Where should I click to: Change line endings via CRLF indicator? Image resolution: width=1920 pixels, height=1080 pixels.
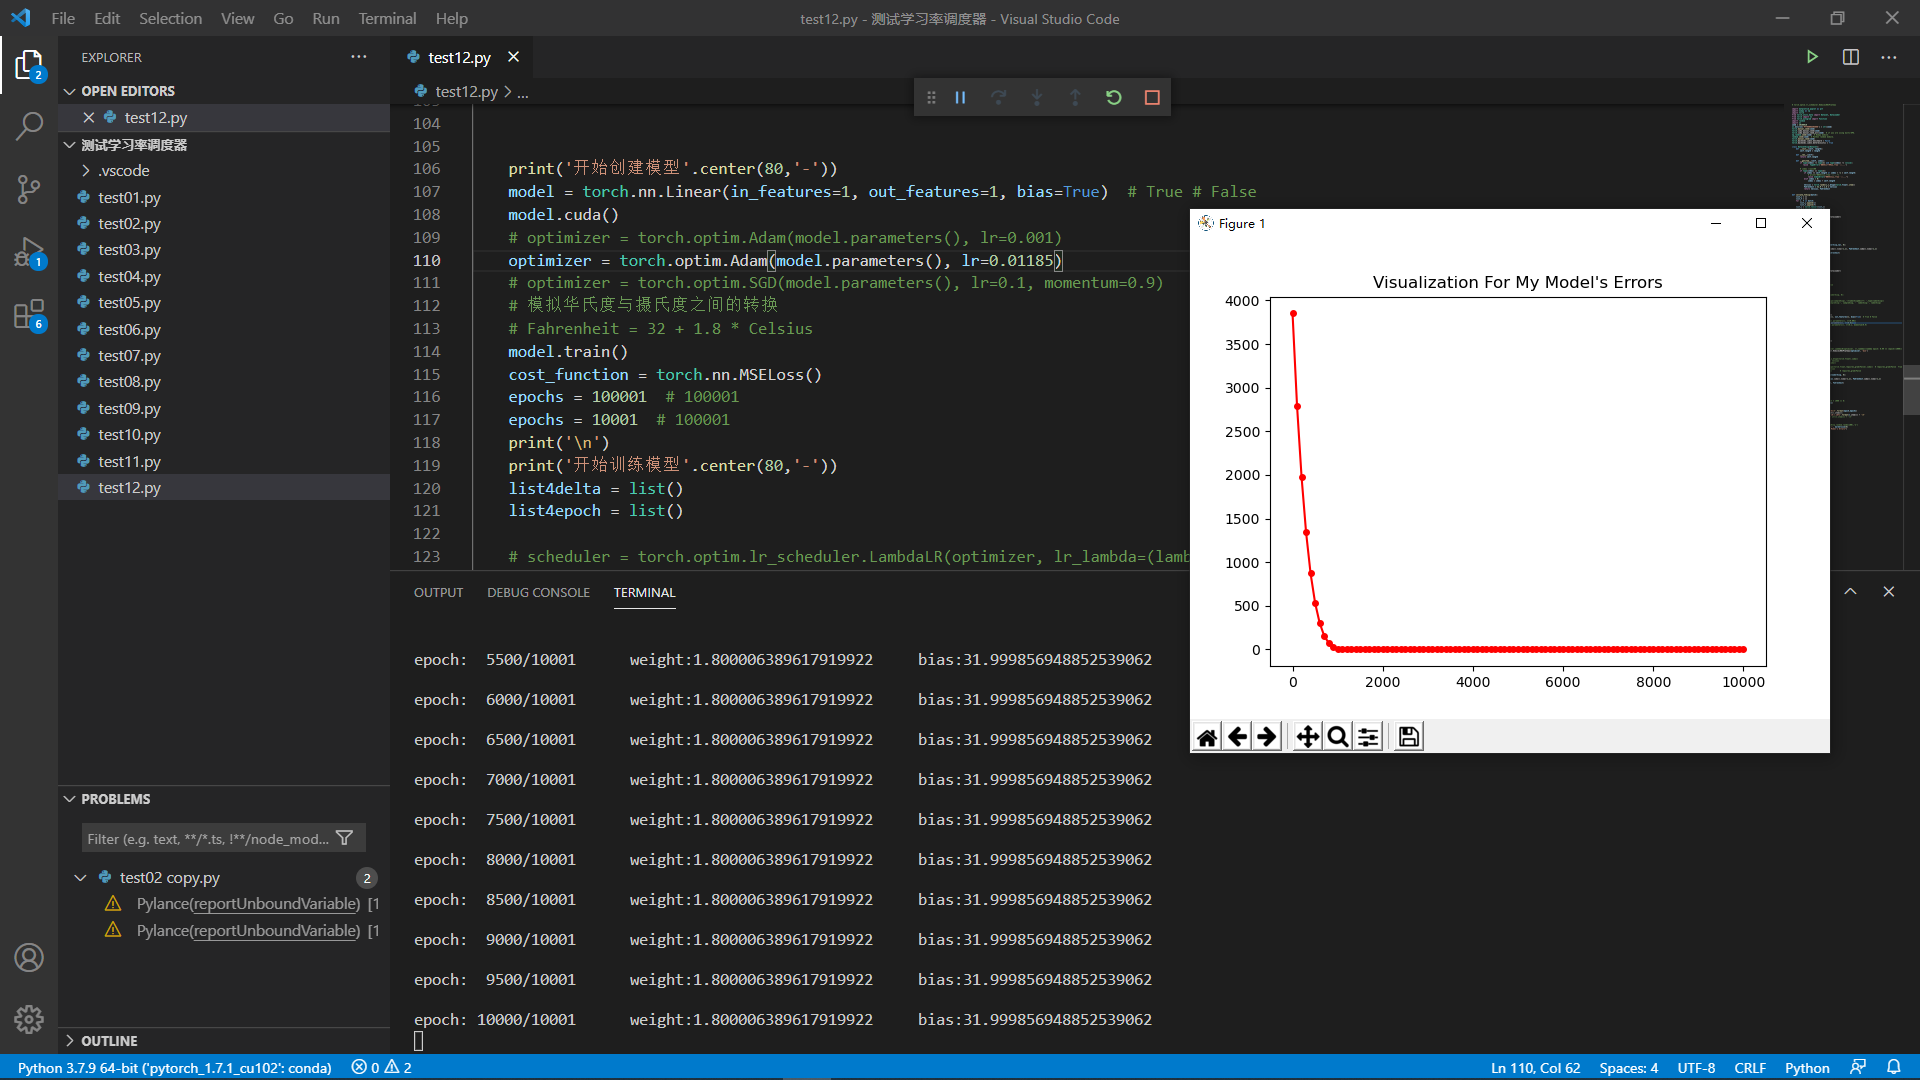click(1750, 1067)
